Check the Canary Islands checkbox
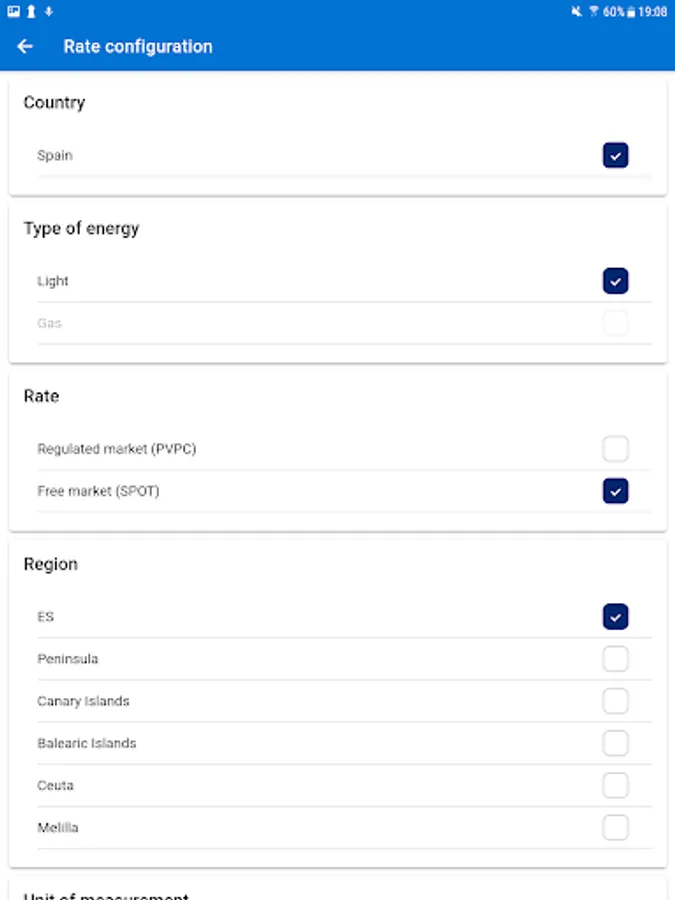This screenshot has height=900, width=675. point(615,701)
